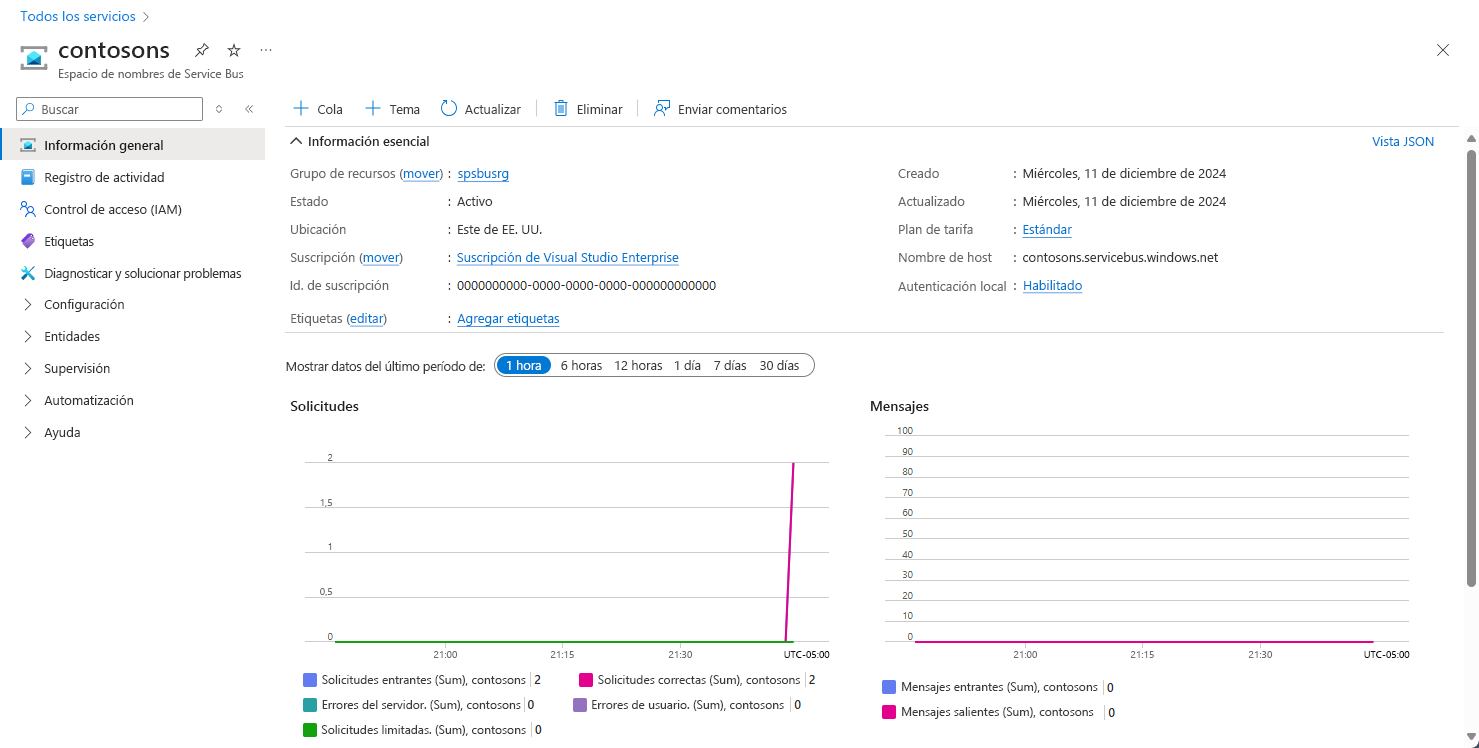Click mover link beside Grupo de recursos
Viewport: 1479px width, 748px height.
(x=421, y=173)
